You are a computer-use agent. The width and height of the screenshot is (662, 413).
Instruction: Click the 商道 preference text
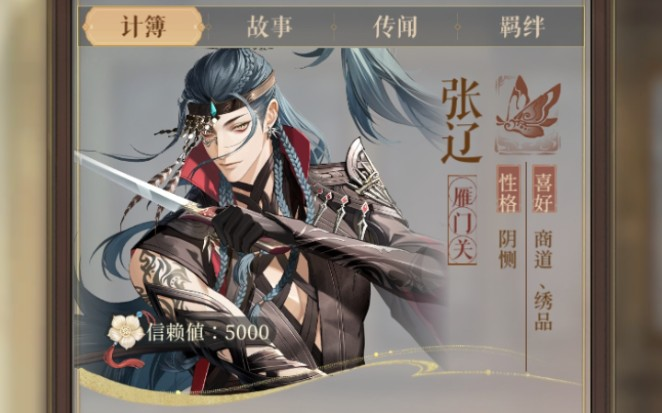click(x=543, y=249)
